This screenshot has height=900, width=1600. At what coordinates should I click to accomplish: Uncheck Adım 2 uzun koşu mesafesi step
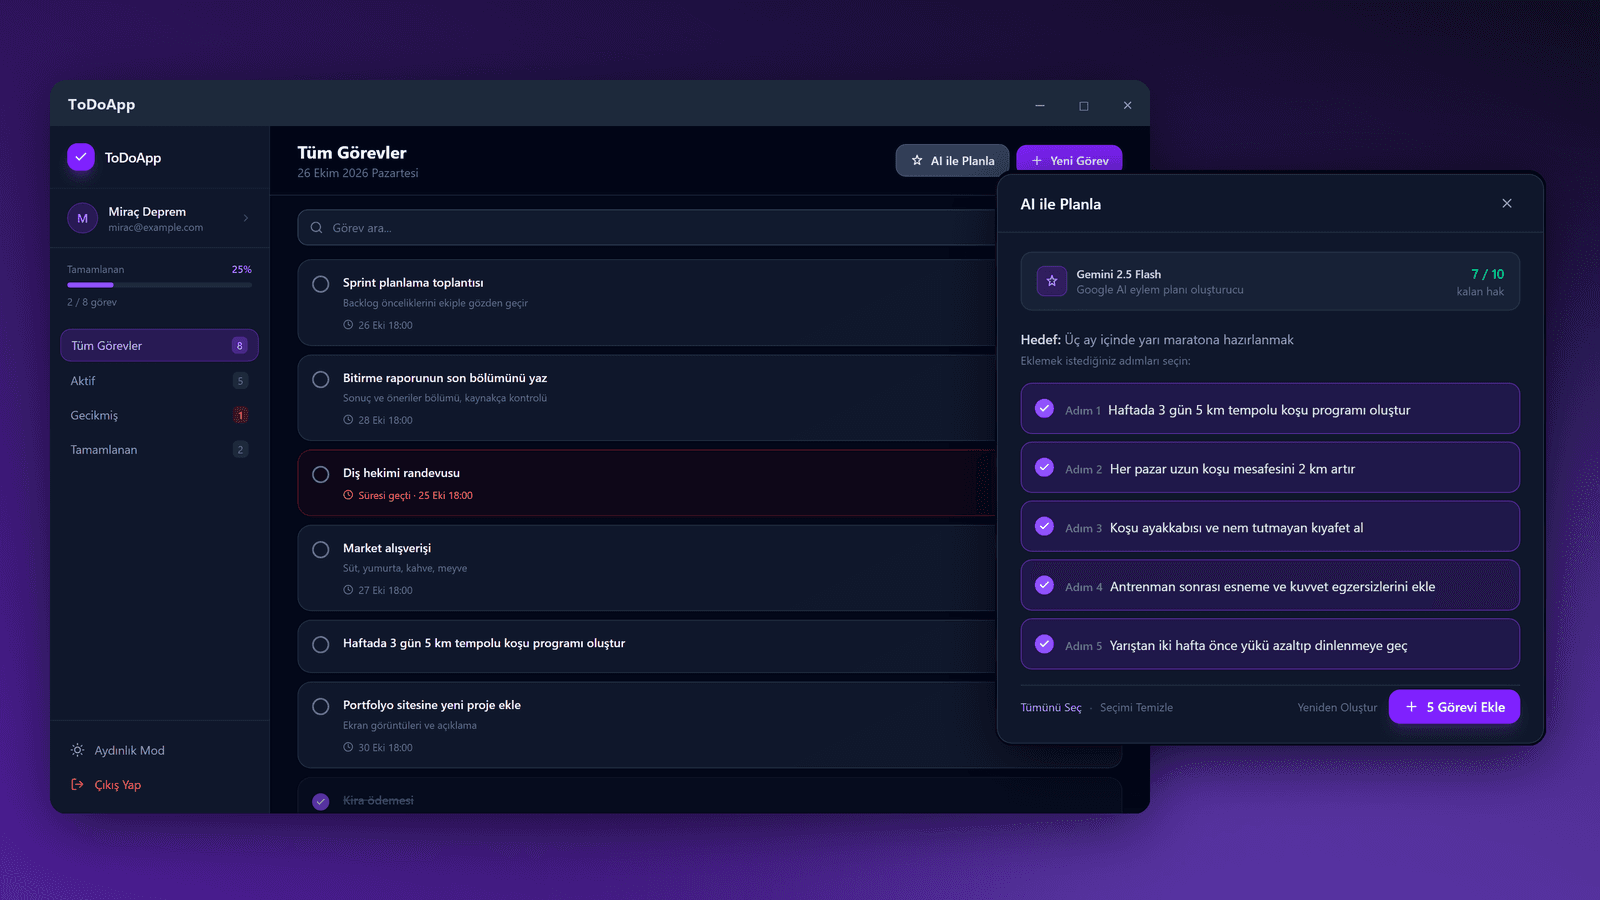[1044, 468]
